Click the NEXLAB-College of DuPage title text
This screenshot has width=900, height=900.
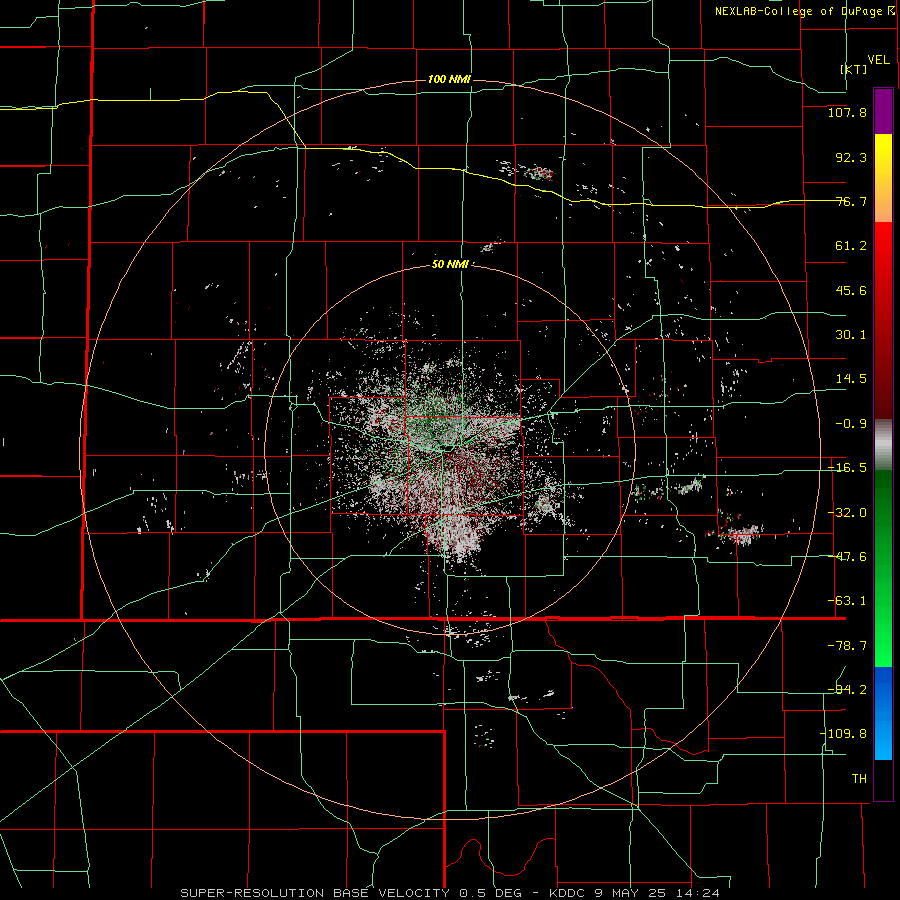(x=799, y=11)
